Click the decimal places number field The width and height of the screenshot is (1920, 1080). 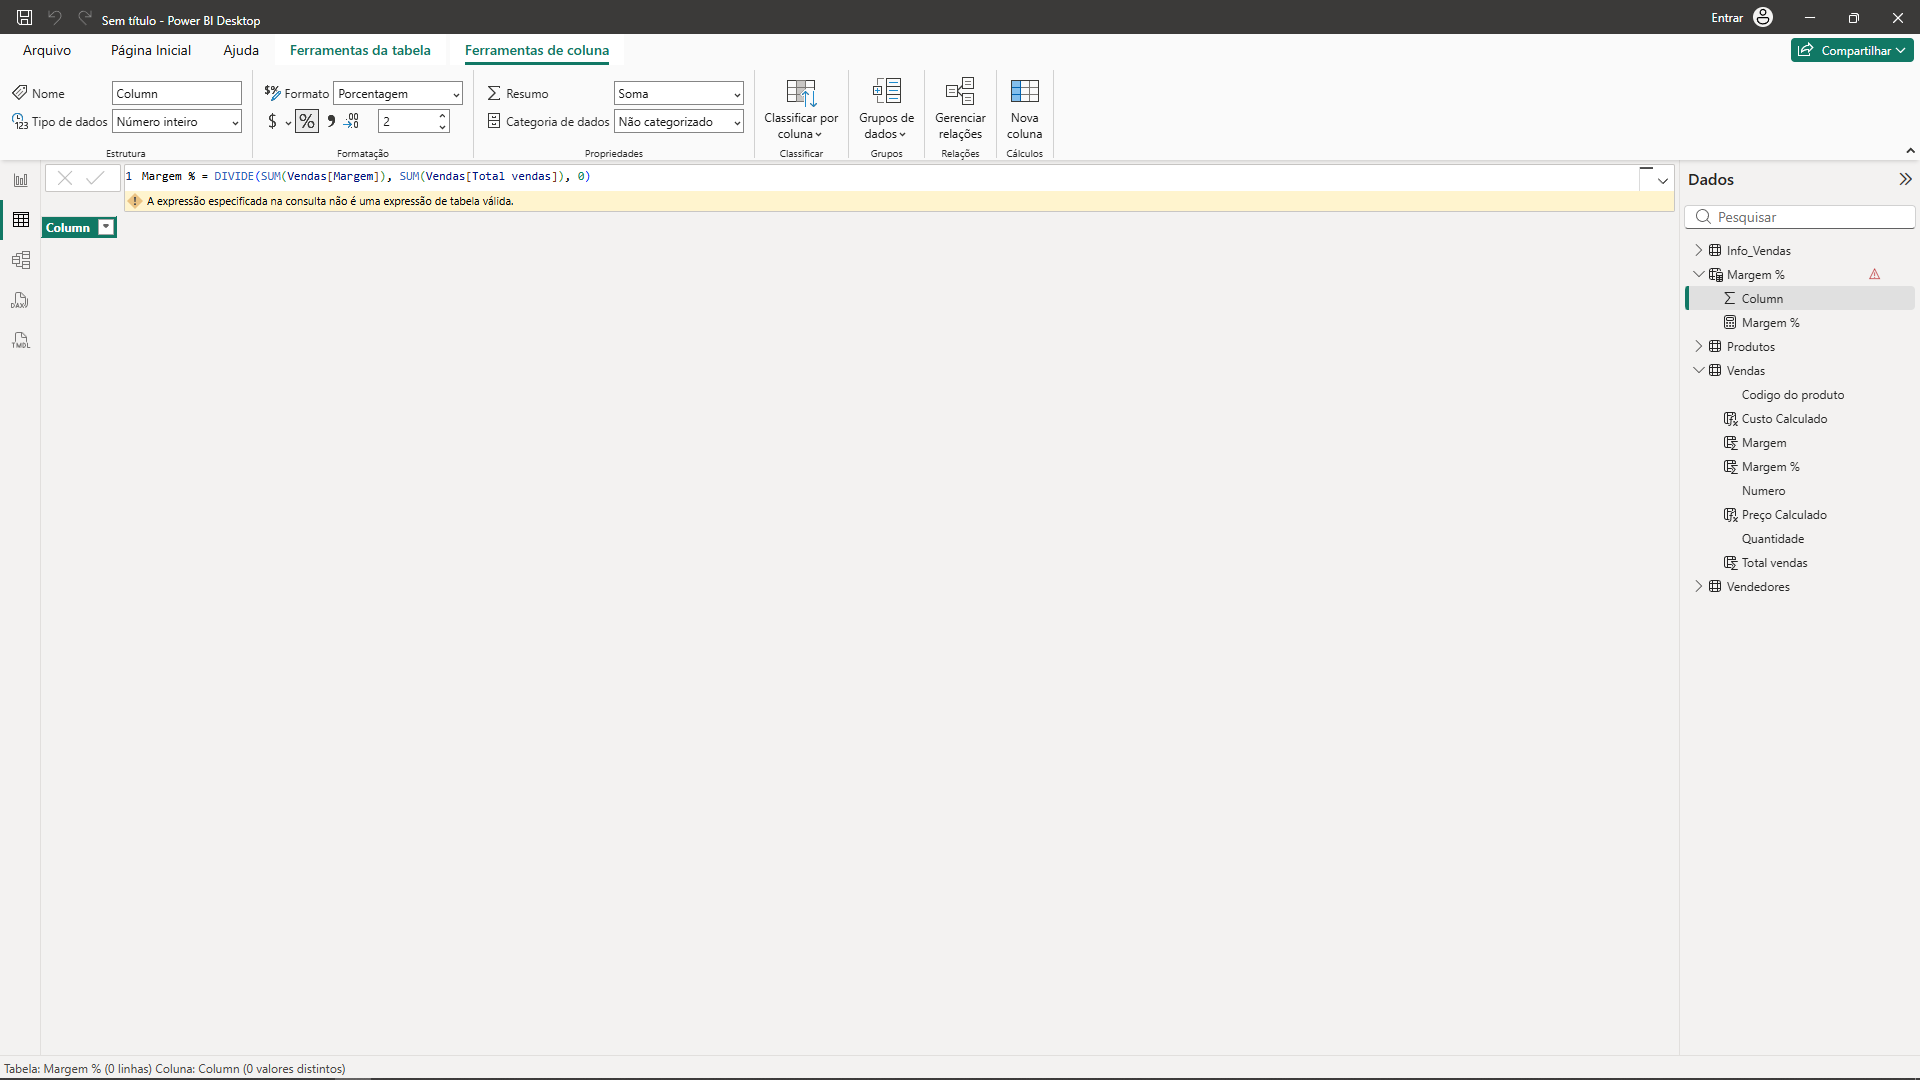[407, 121]
